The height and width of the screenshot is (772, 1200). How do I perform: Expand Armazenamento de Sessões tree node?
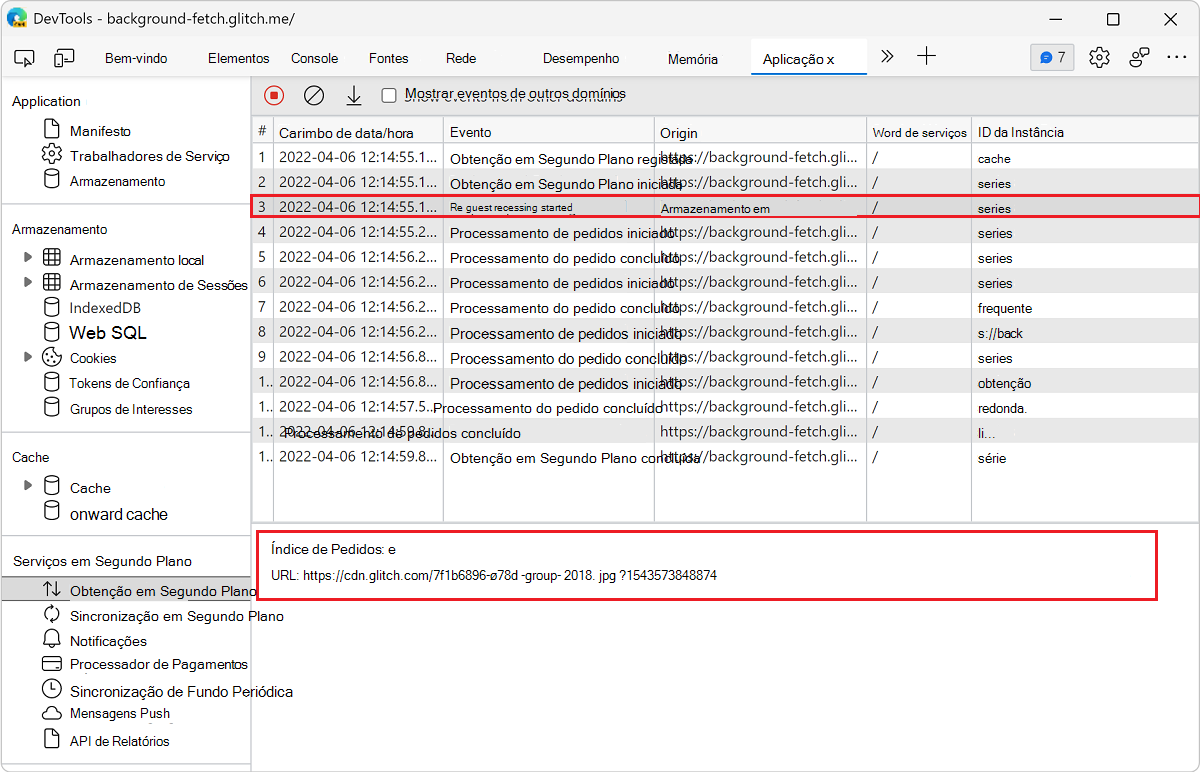28,283
